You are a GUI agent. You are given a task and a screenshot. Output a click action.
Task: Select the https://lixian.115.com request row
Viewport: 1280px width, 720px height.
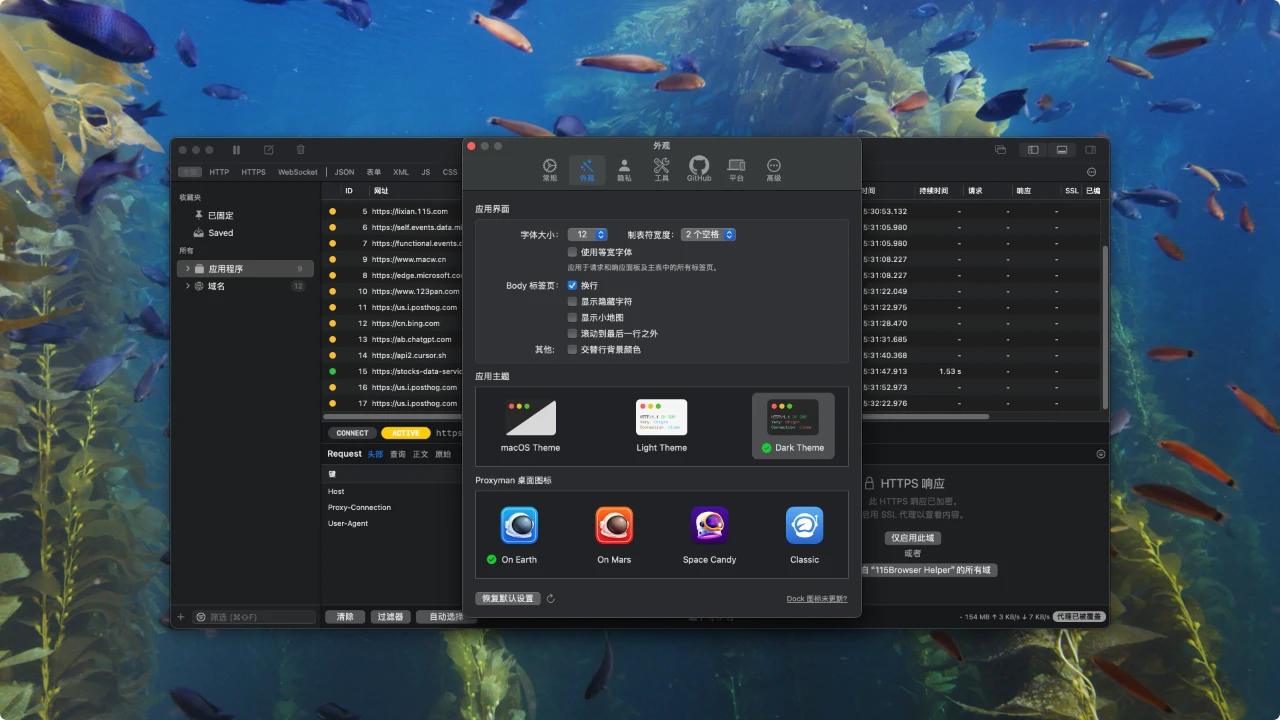pos(392,211)
